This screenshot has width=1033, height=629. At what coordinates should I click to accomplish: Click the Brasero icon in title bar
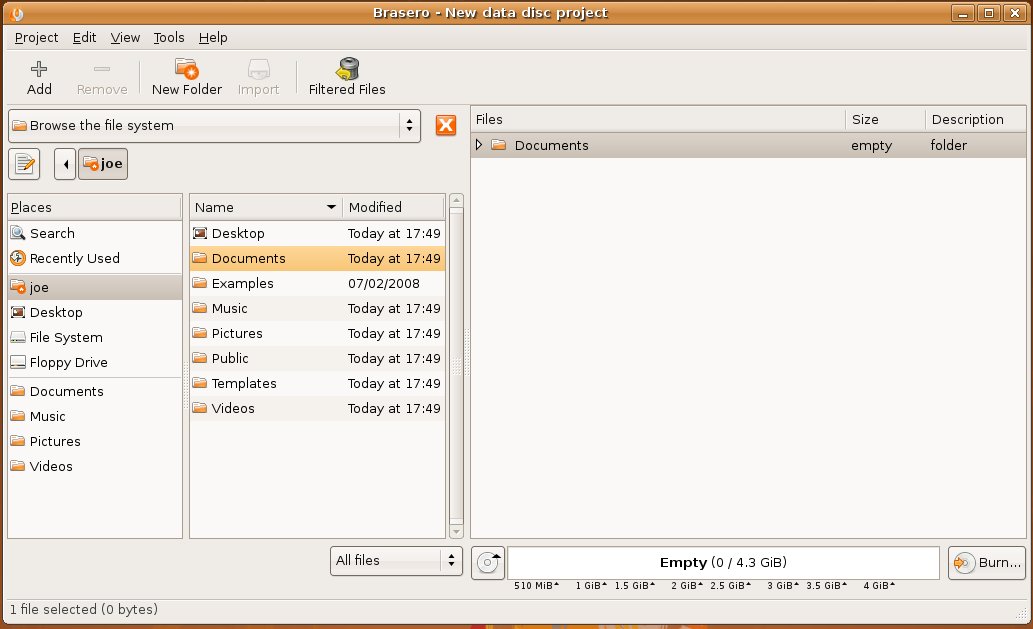point(16,13)
